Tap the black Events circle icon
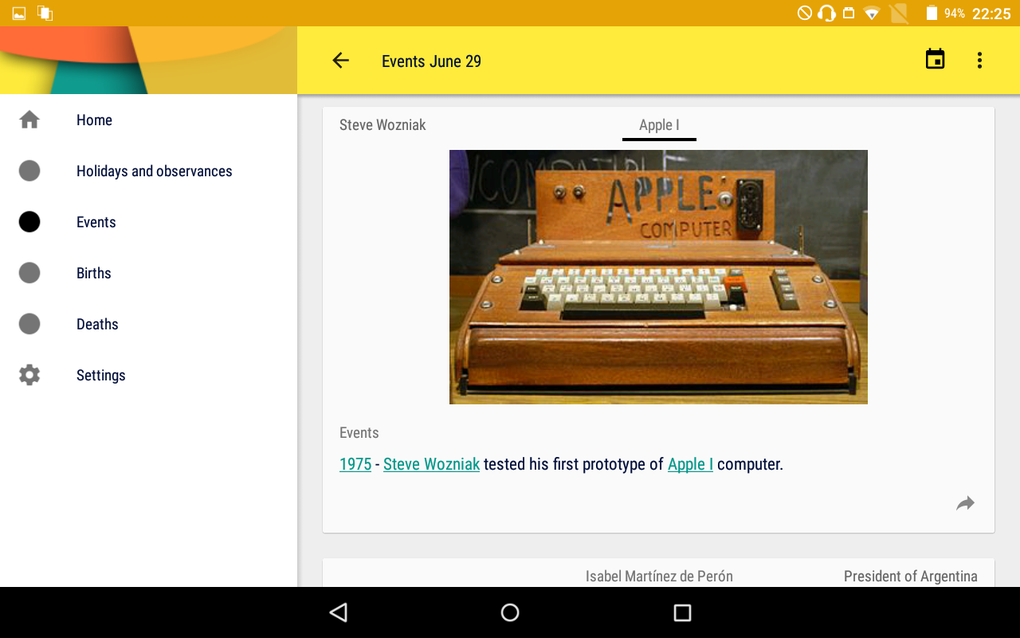 (x=29, y=222)
